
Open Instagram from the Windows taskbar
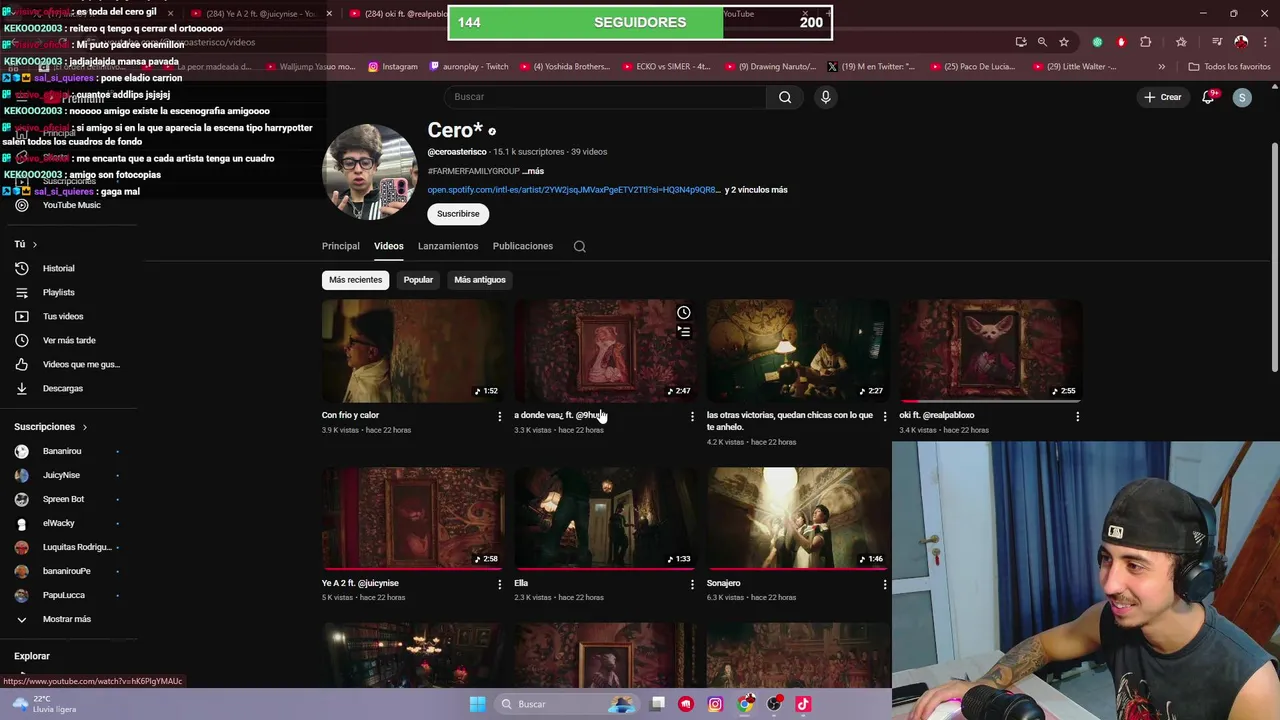(715, 704)
